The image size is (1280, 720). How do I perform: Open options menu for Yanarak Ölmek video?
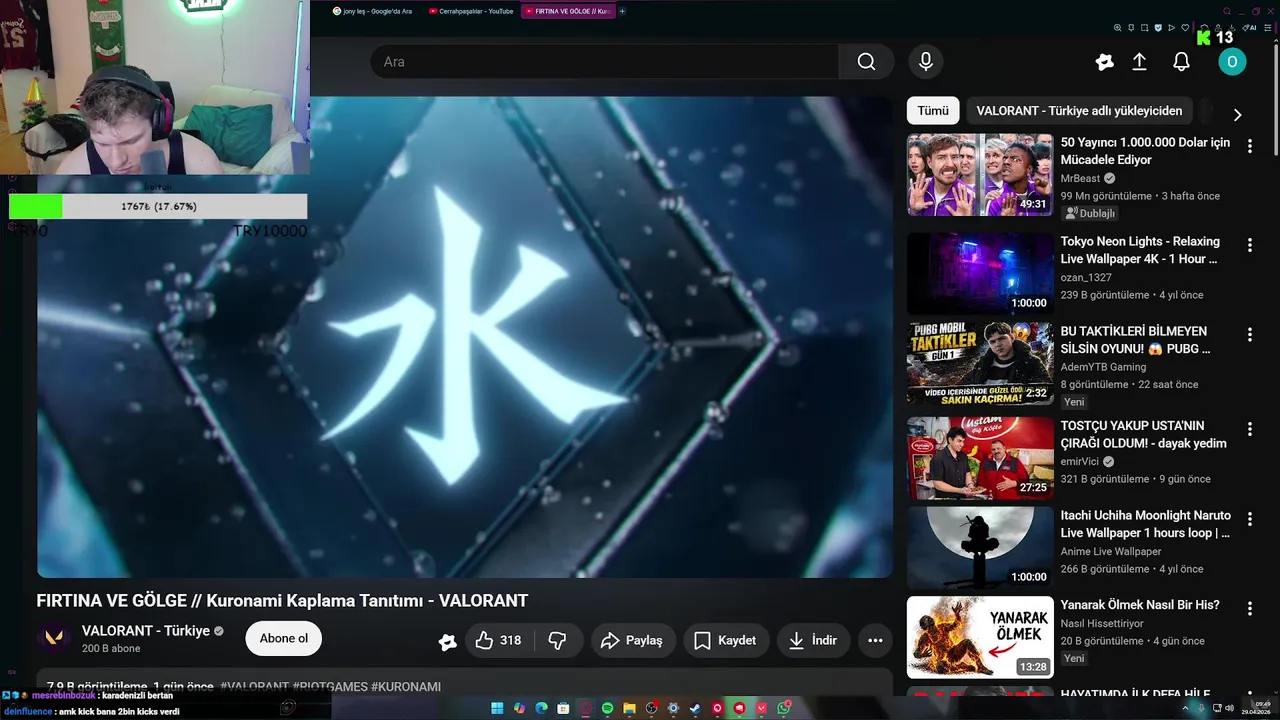[1250, 609]
